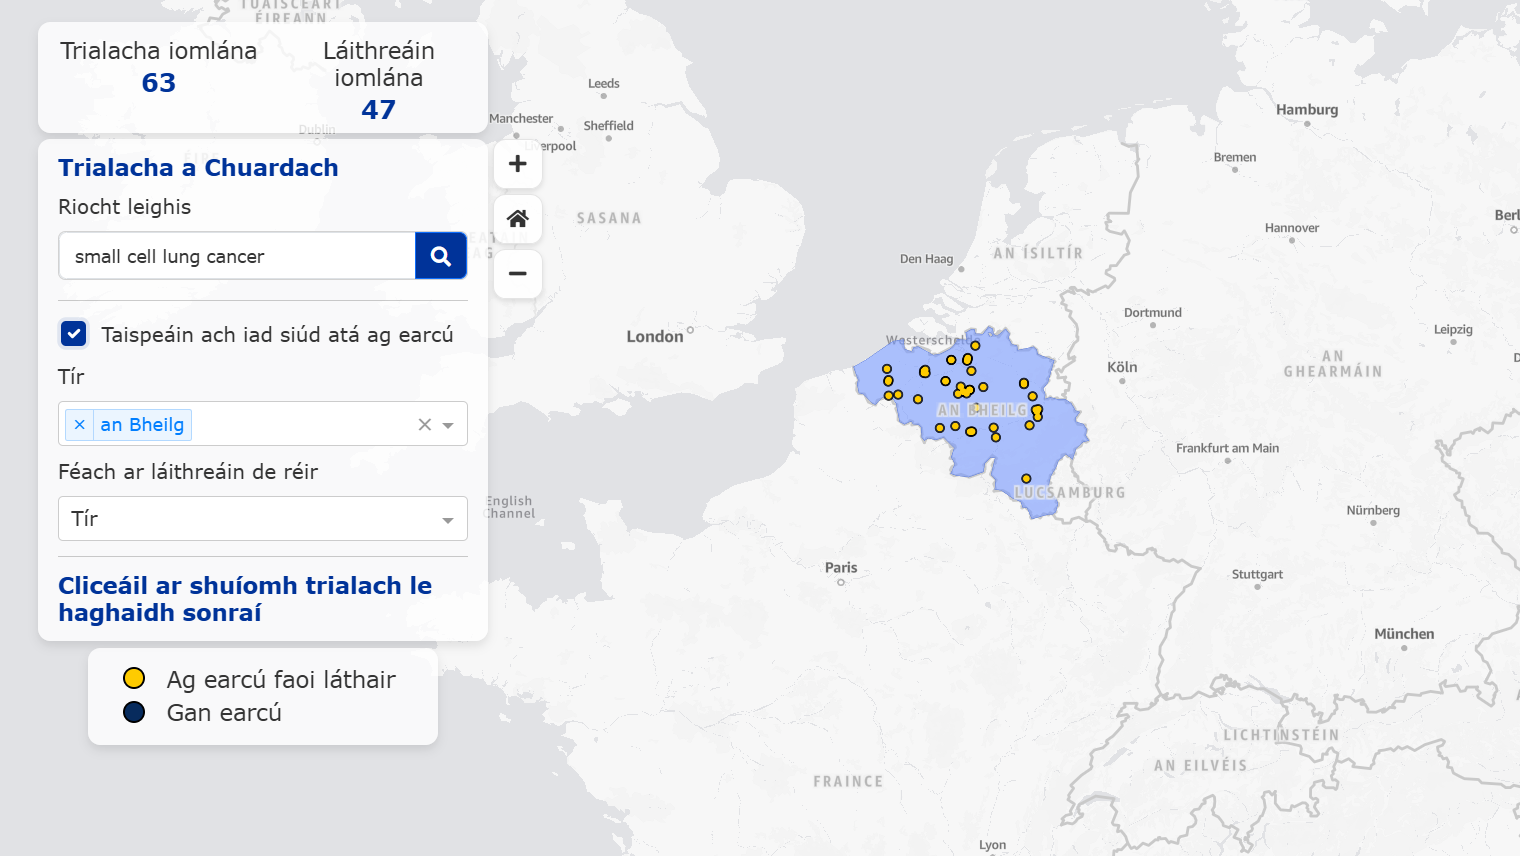Click the yellow 'Ag earcú faoi láthair' legend dot

pos(134,679)
